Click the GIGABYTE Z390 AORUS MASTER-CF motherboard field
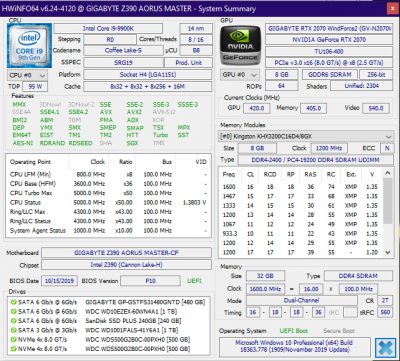Image resolution: width=400 pixels, height=361 pixels. 126,253
